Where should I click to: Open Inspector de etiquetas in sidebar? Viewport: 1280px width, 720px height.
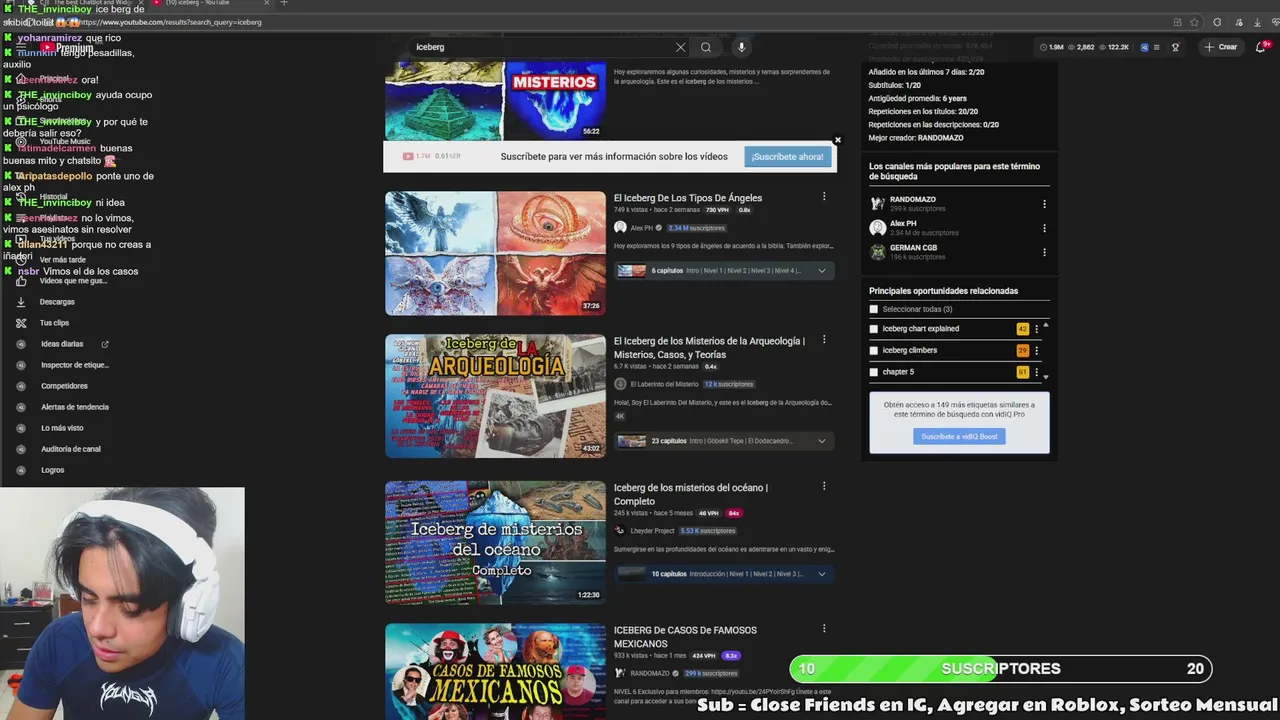point(74,365)
